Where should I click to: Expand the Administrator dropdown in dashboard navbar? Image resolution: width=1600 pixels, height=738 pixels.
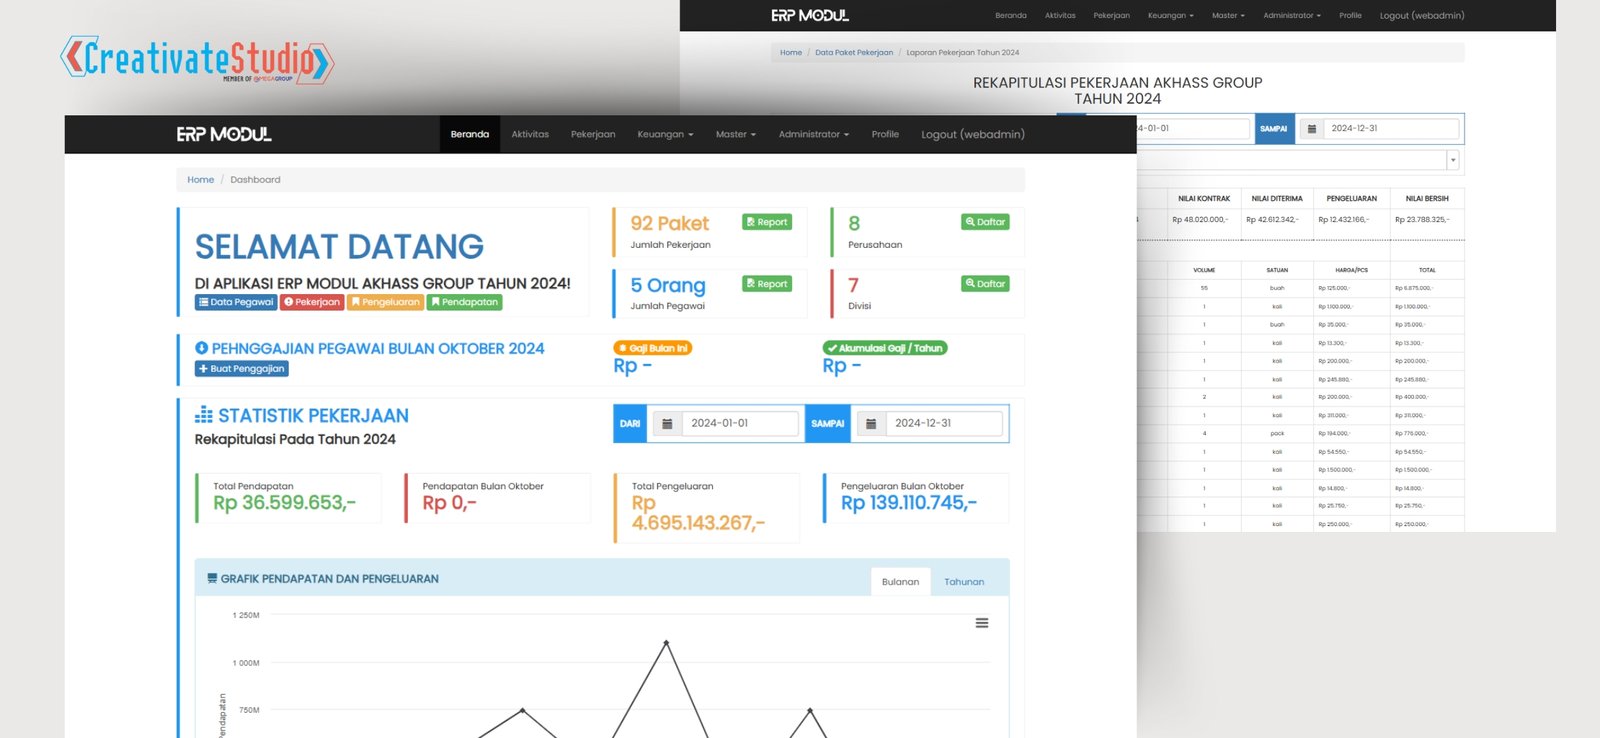point(813,134)
